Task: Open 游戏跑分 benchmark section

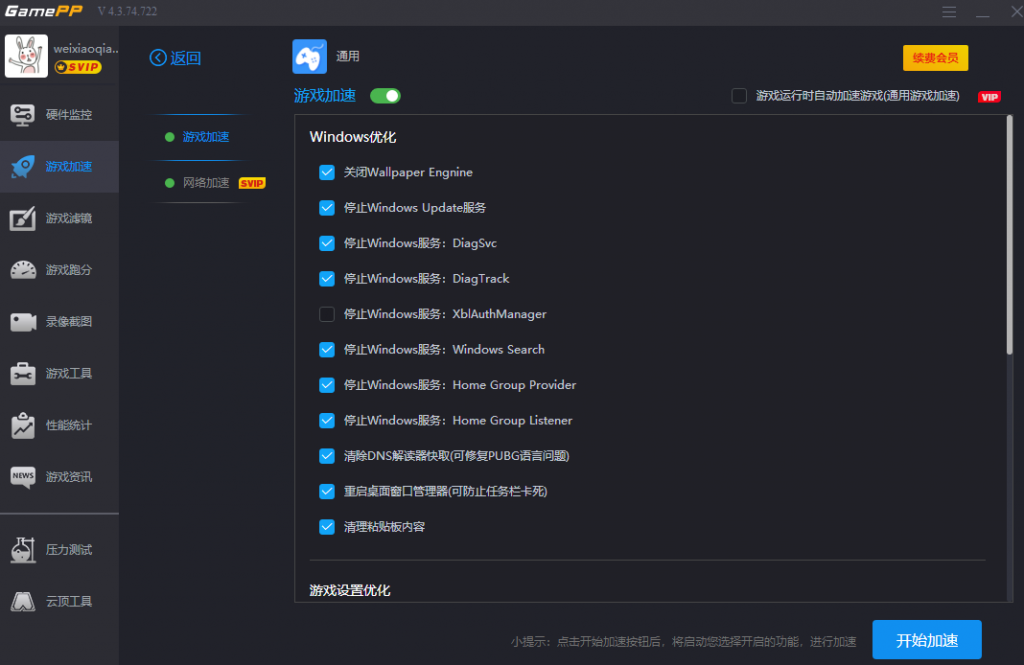Action: 59,270
